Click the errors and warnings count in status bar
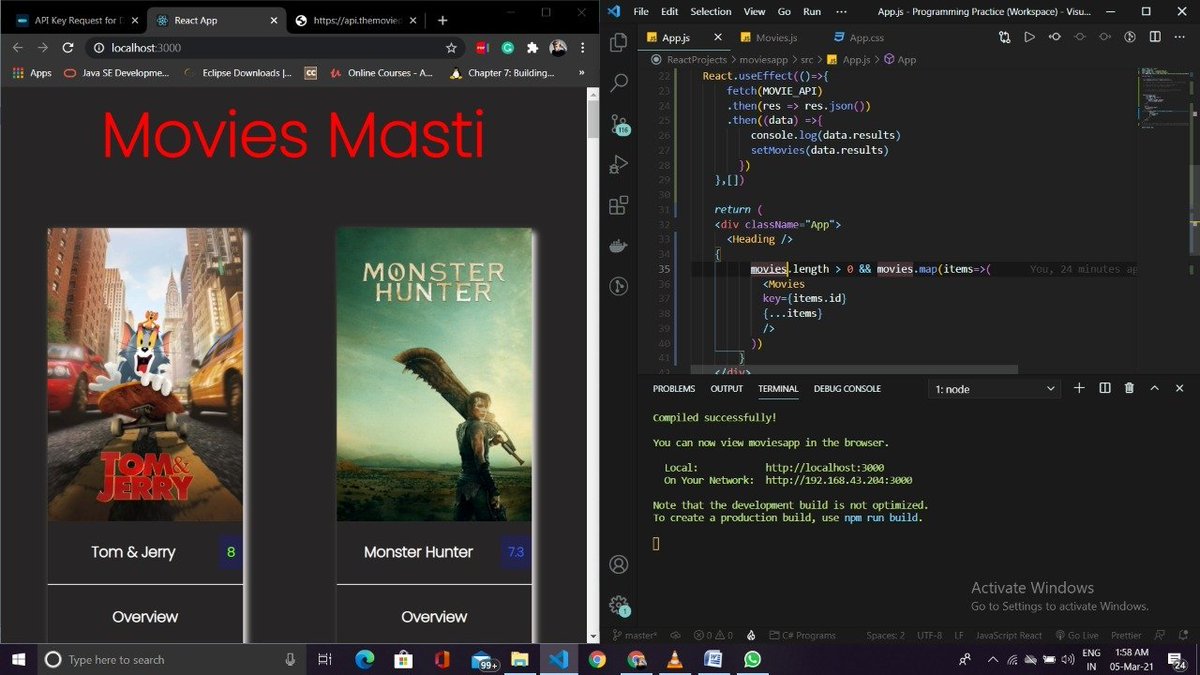The height and width of the screenshot is (675, 1200). (x=714, y=635)
